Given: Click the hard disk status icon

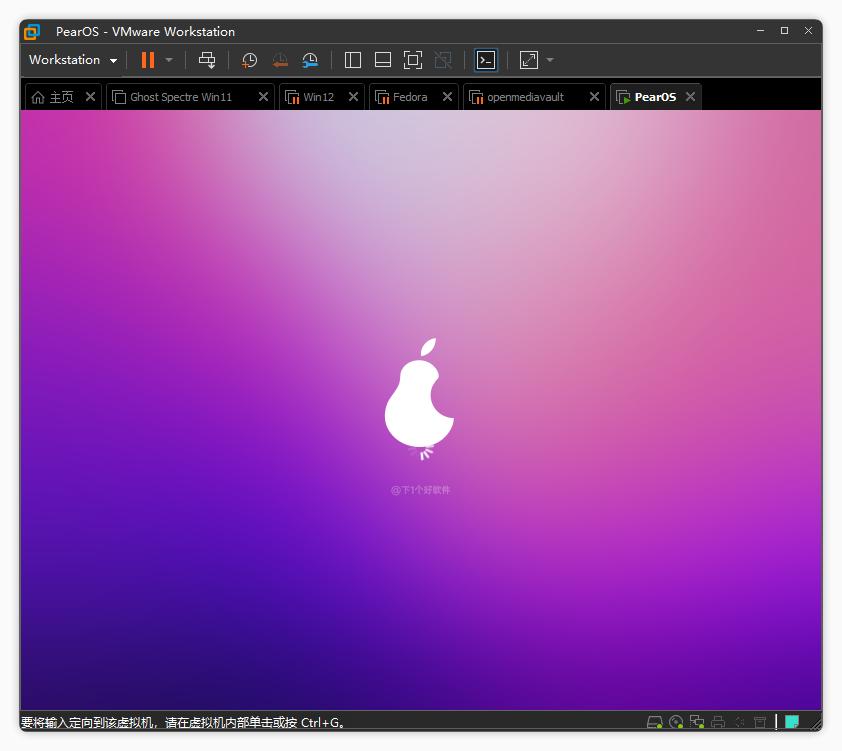Looking at the screenshot, I should (x=655, y=722).
